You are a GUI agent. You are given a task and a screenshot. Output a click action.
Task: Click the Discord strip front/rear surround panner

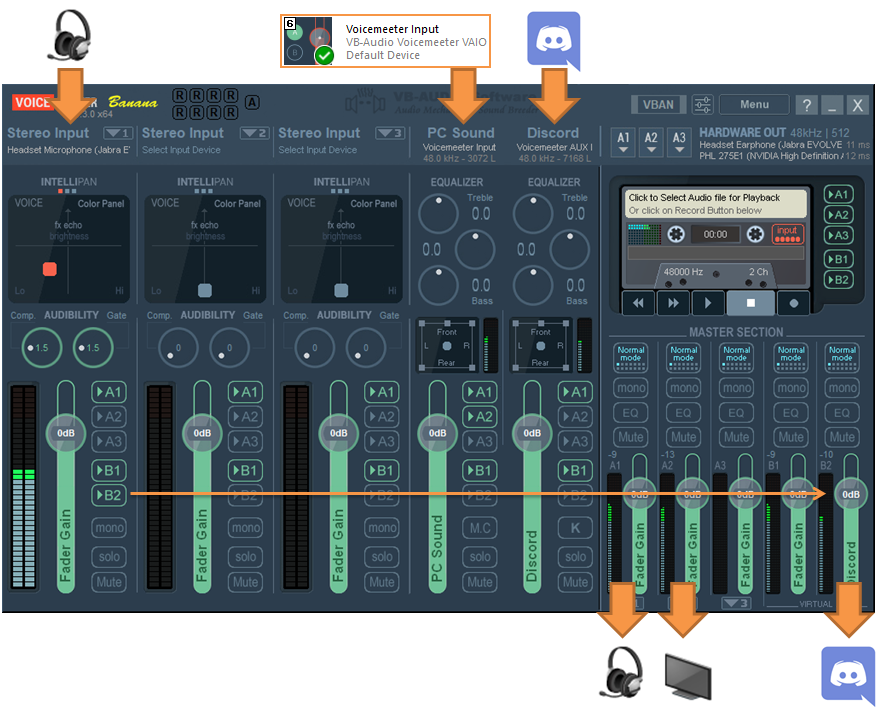point(541,346)
